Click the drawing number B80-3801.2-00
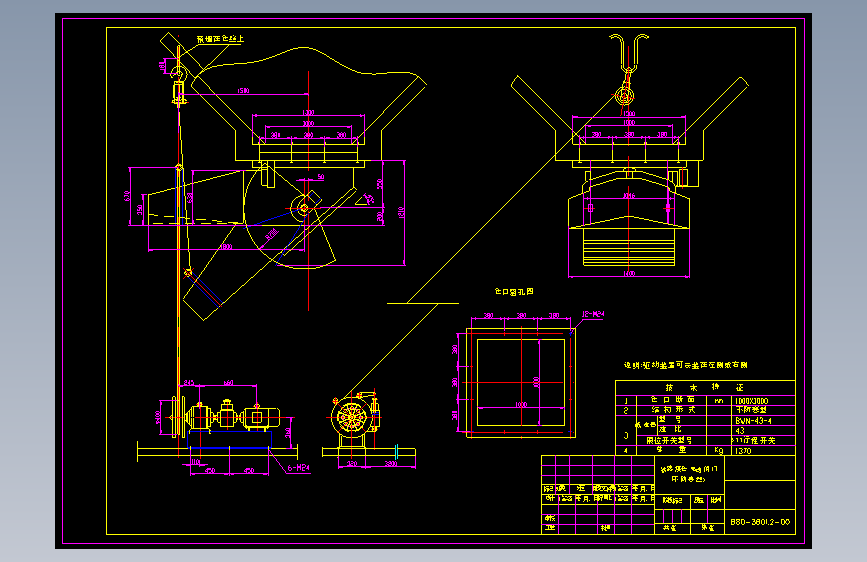This screenshot has width=867, height=562. click(760, 522)
